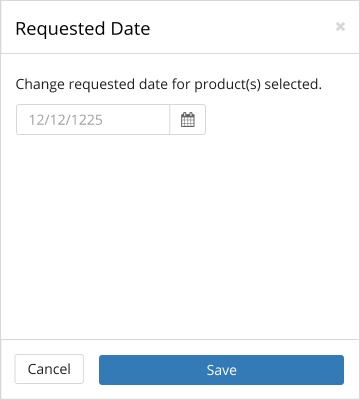Select the date entry box under the instructions
Screen dimensions: 360x400
(x=93, y=120)
